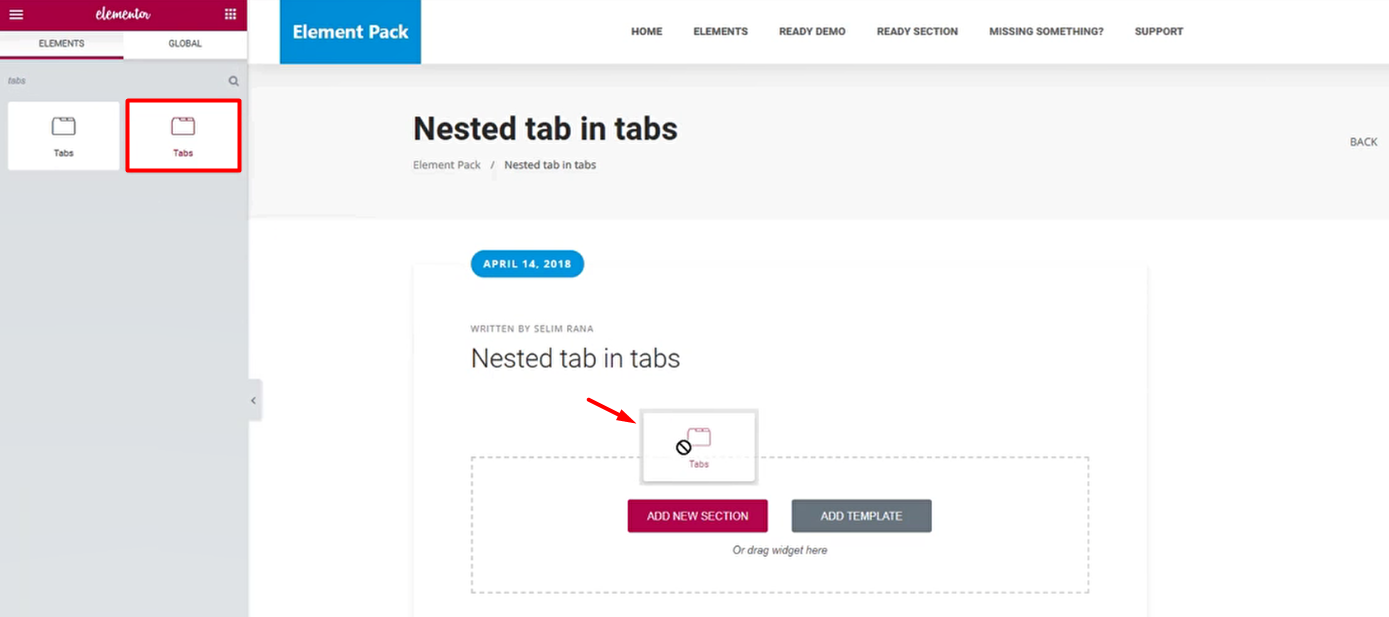Switch to the Elements tab
1389x617 pixels.
coord(61,44)
